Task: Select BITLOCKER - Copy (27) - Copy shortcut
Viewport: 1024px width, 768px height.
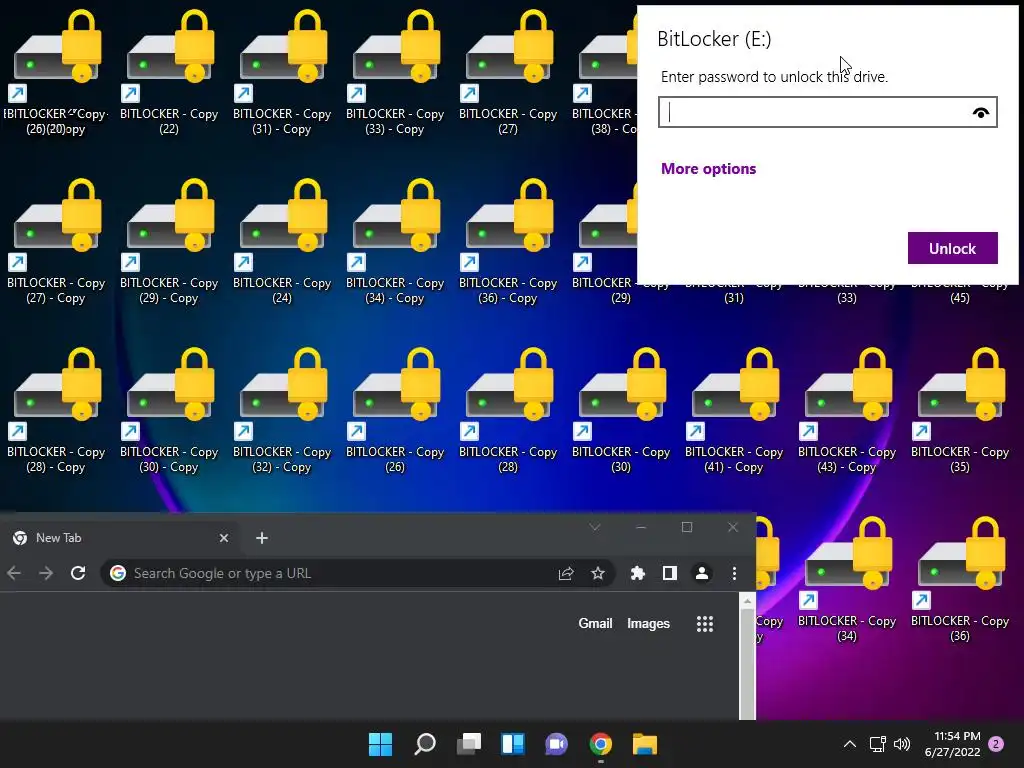Action: coord(56,241)
